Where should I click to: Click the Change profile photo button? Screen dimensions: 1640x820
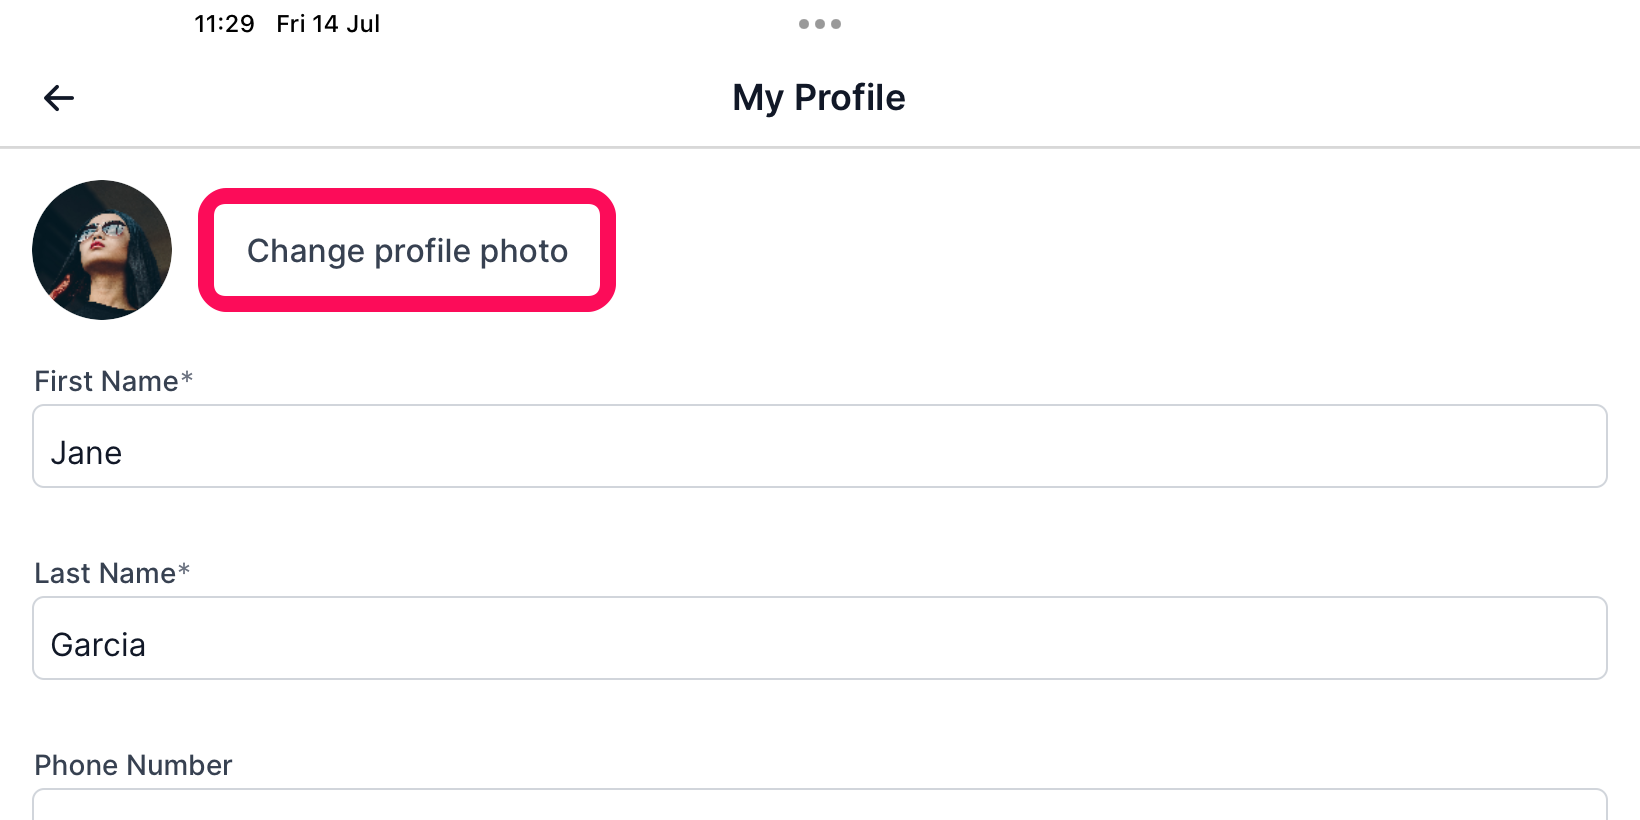point(407,250)
